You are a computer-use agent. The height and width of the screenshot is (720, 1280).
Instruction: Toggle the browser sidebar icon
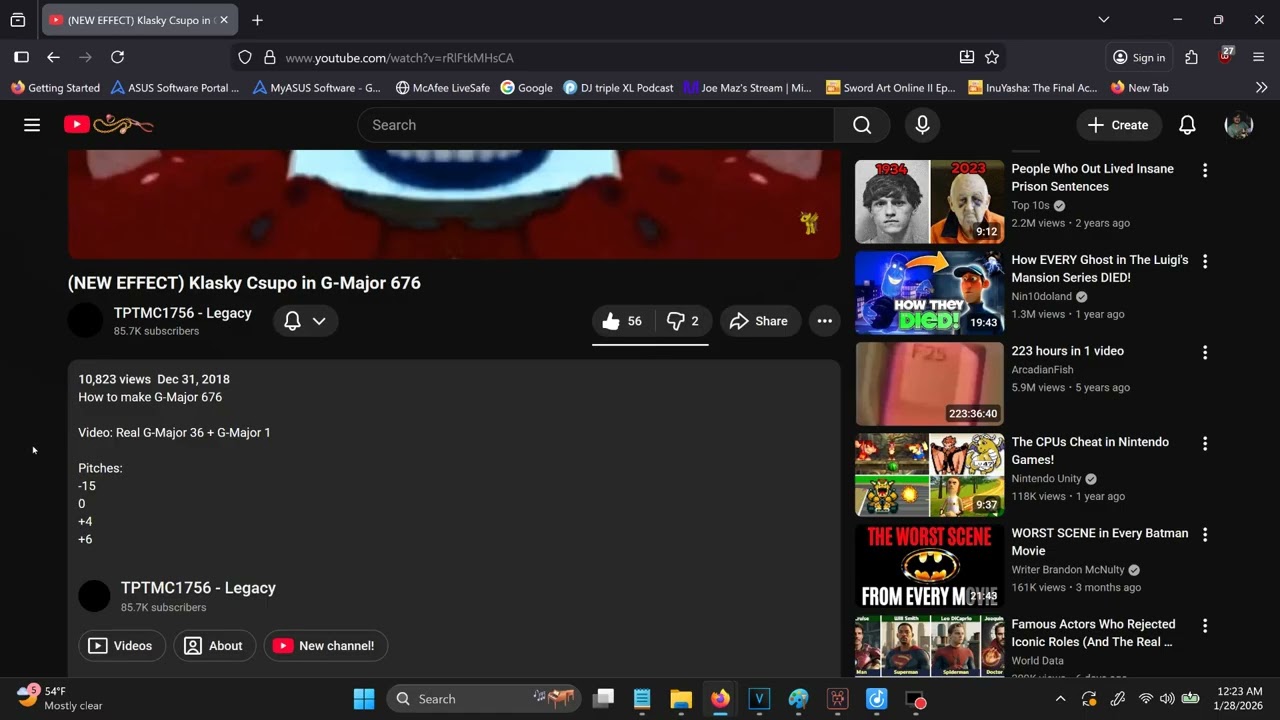tap(22, 58)
